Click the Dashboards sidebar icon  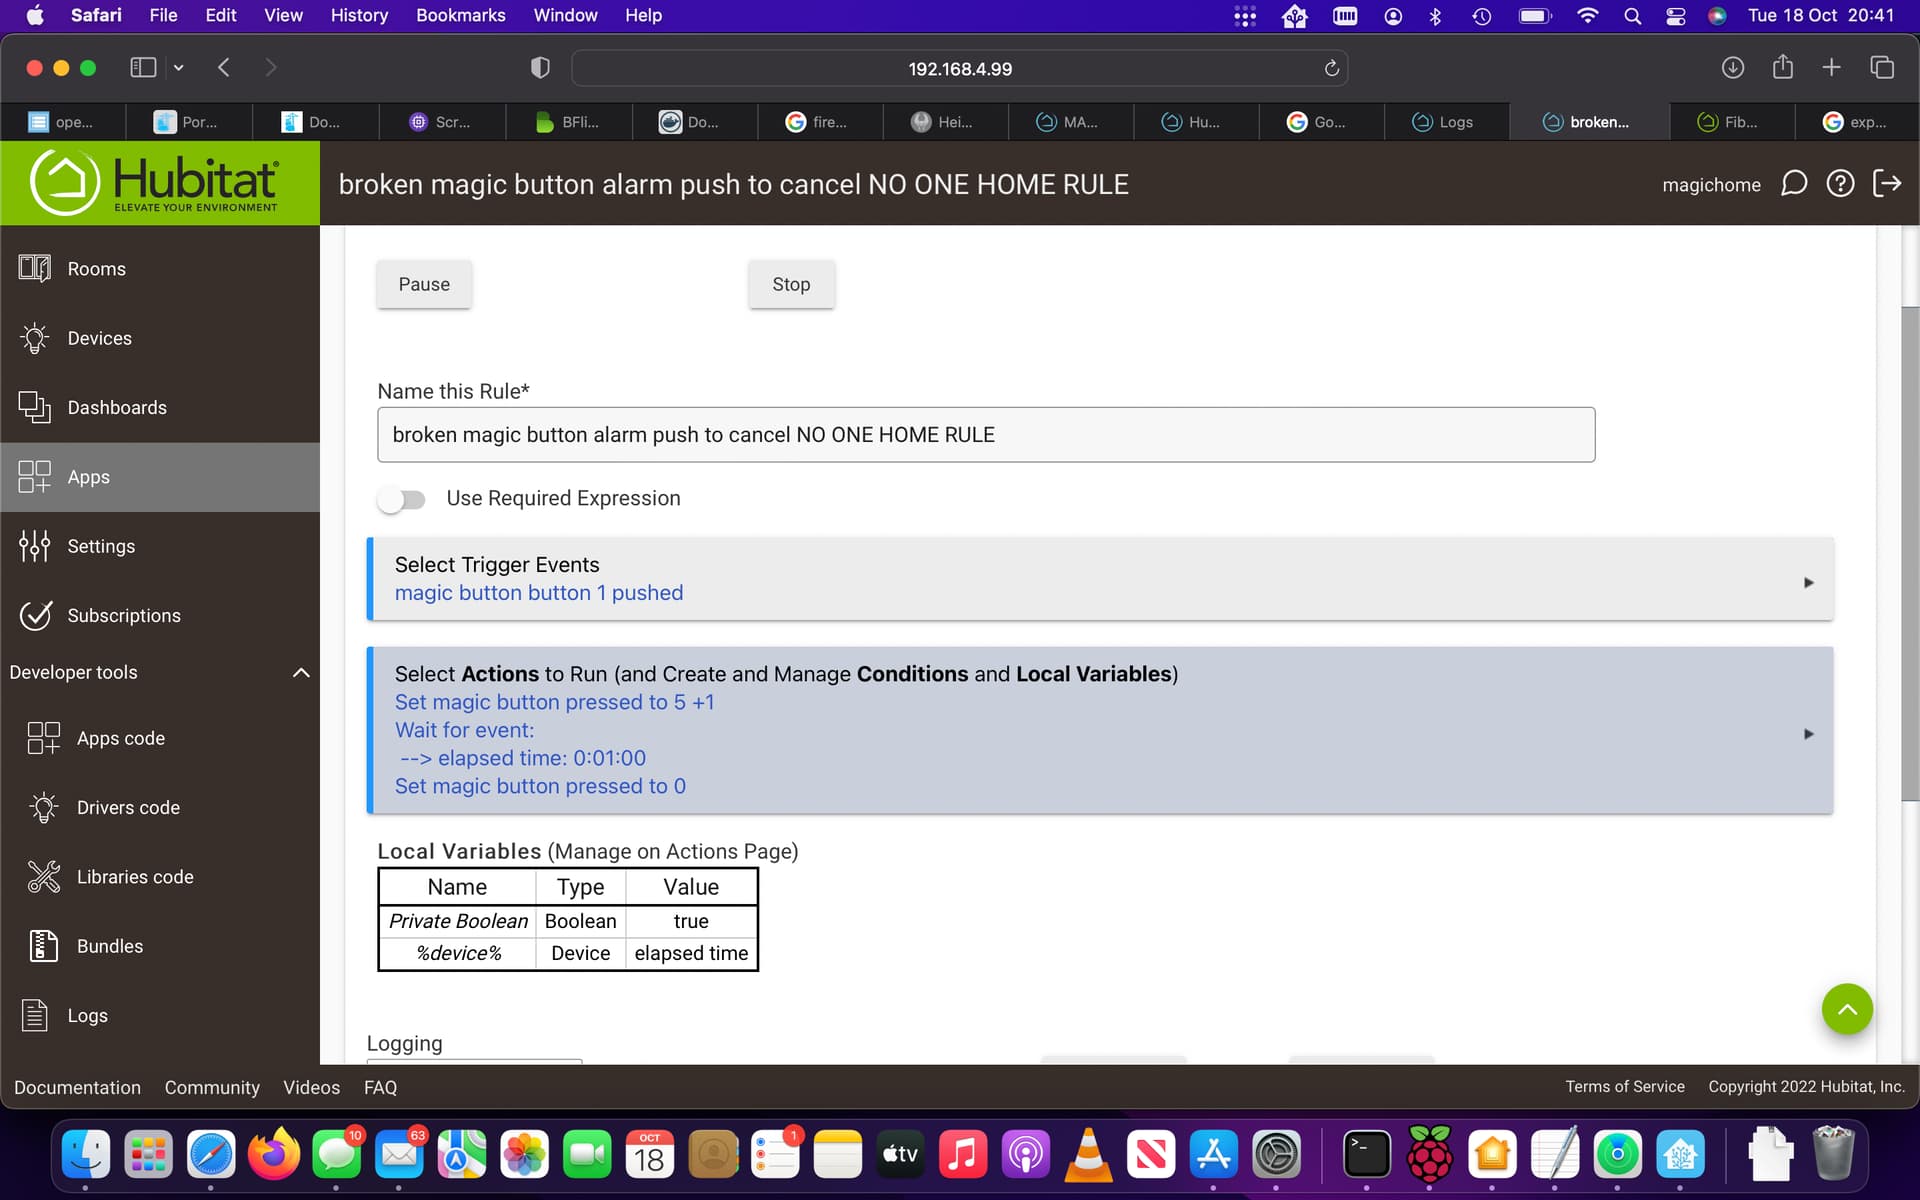[x=34, y=407]
